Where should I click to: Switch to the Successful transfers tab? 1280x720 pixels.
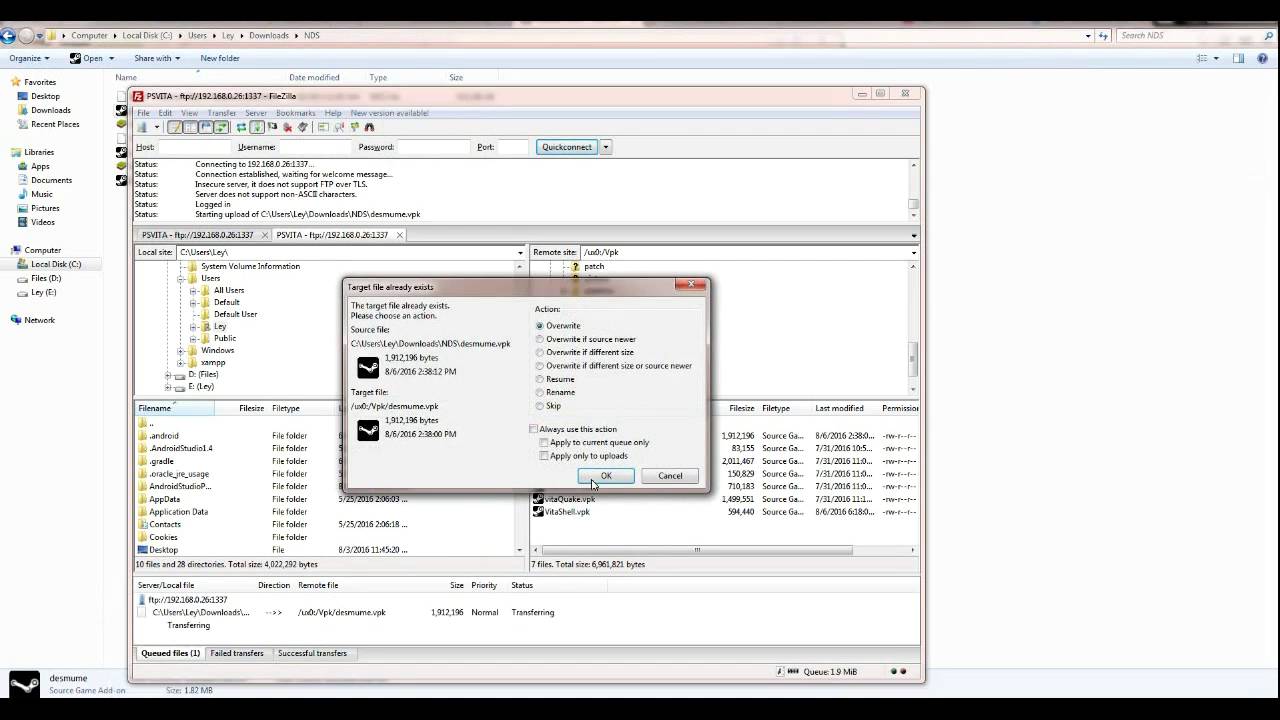[312, 653]
